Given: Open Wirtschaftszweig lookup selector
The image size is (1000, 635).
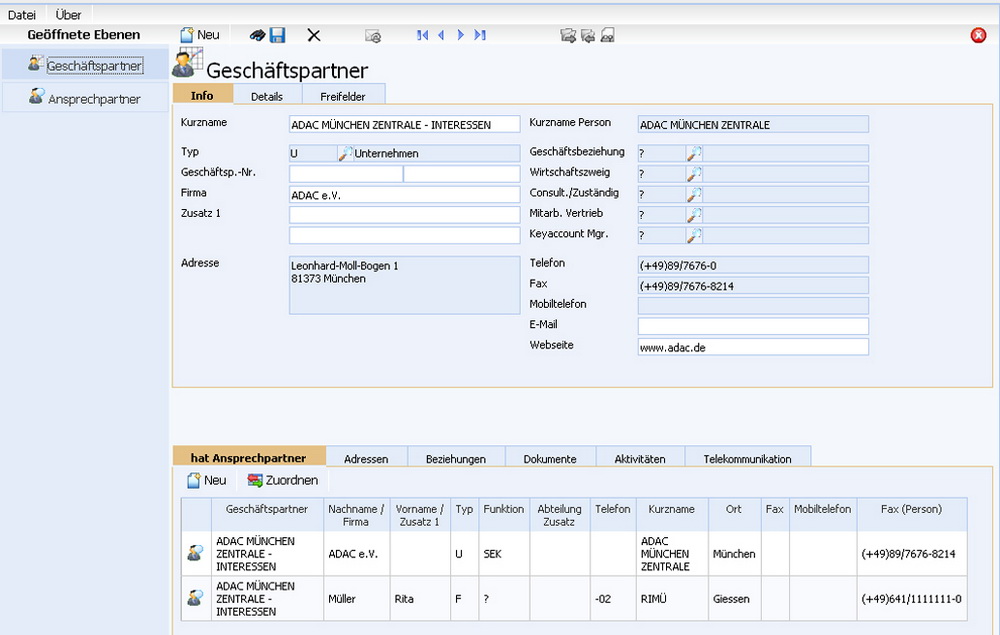Looking at the screenshot, I should pos(694,173).
